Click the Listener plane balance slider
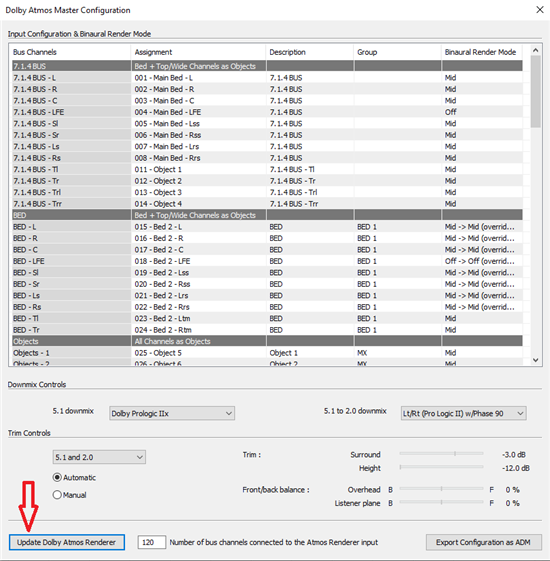Image resolution: width=550 pixels, height=561 pixels. click(x=441, y=502)
